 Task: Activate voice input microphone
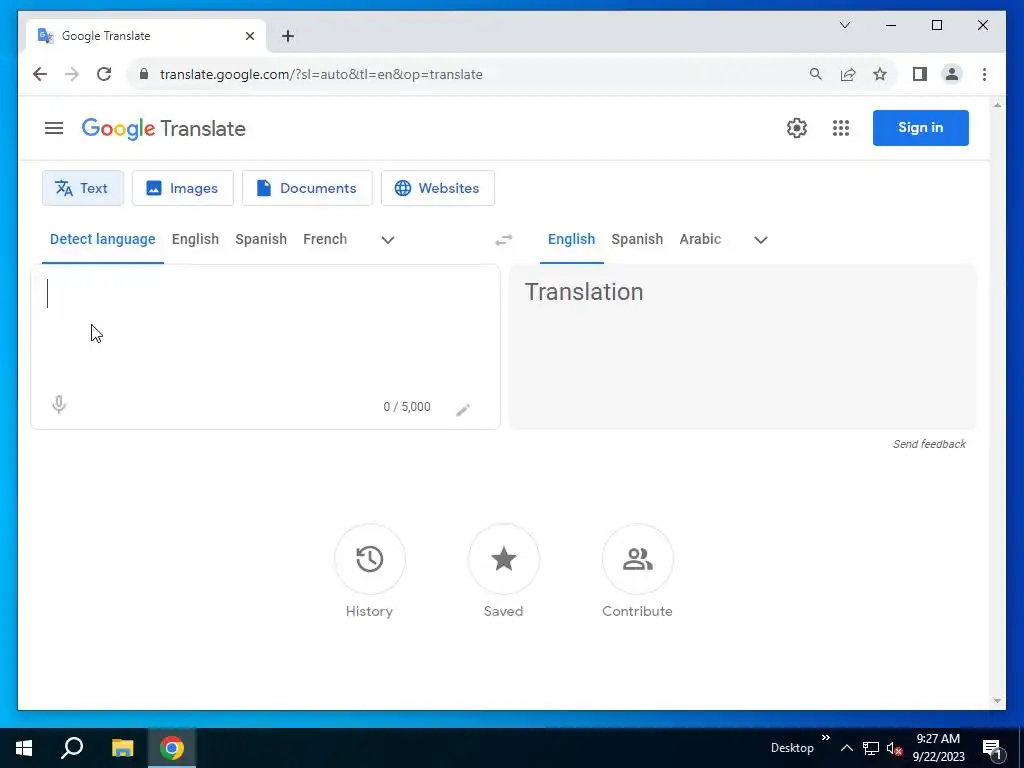(x=59, y=405)
